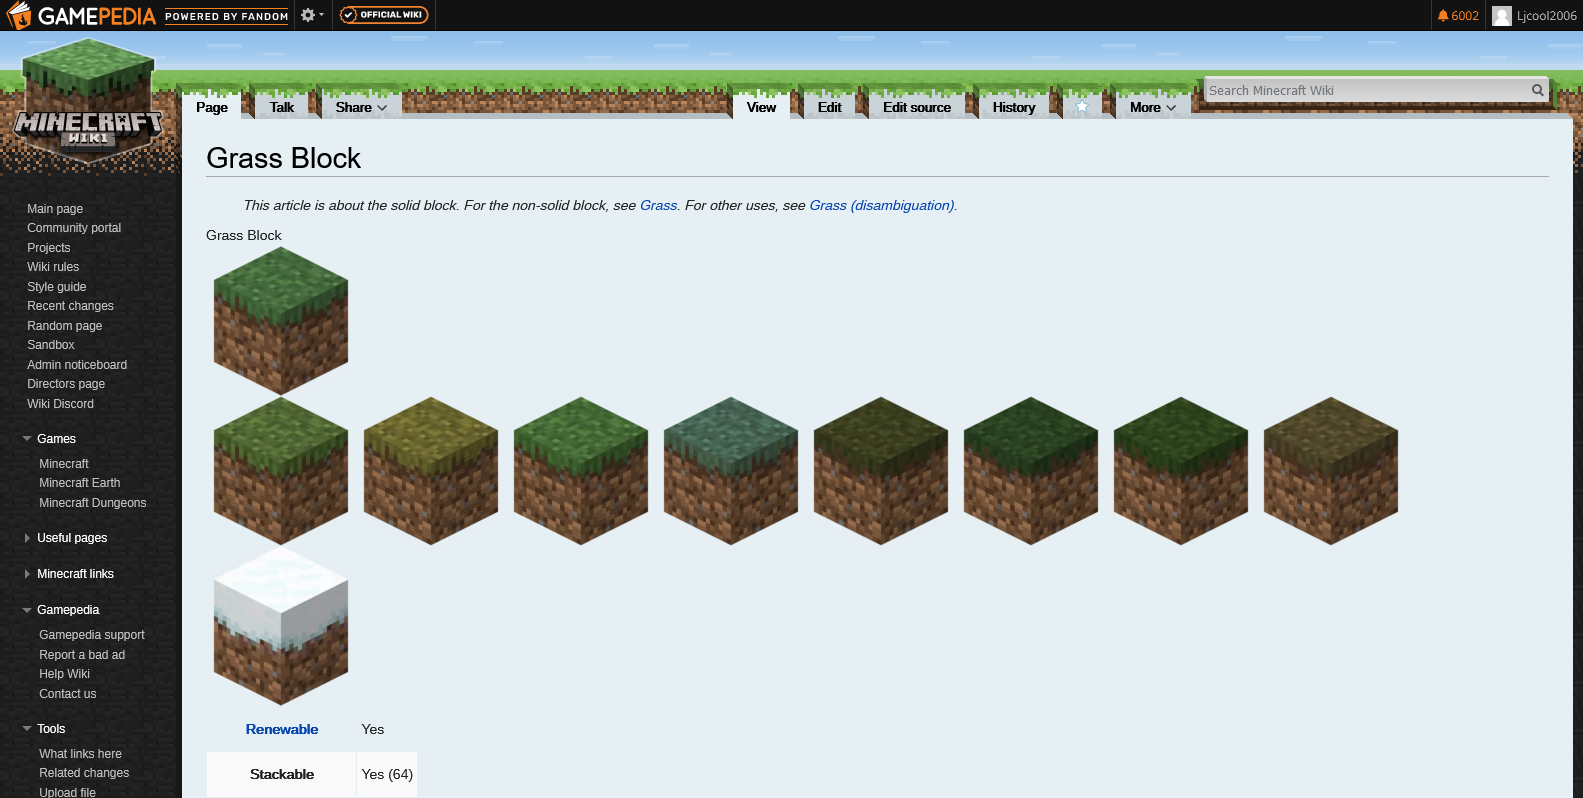Open the Admin noticeboard link
The width and height of the screenshot is (1583, 798).
pos(77,365)
